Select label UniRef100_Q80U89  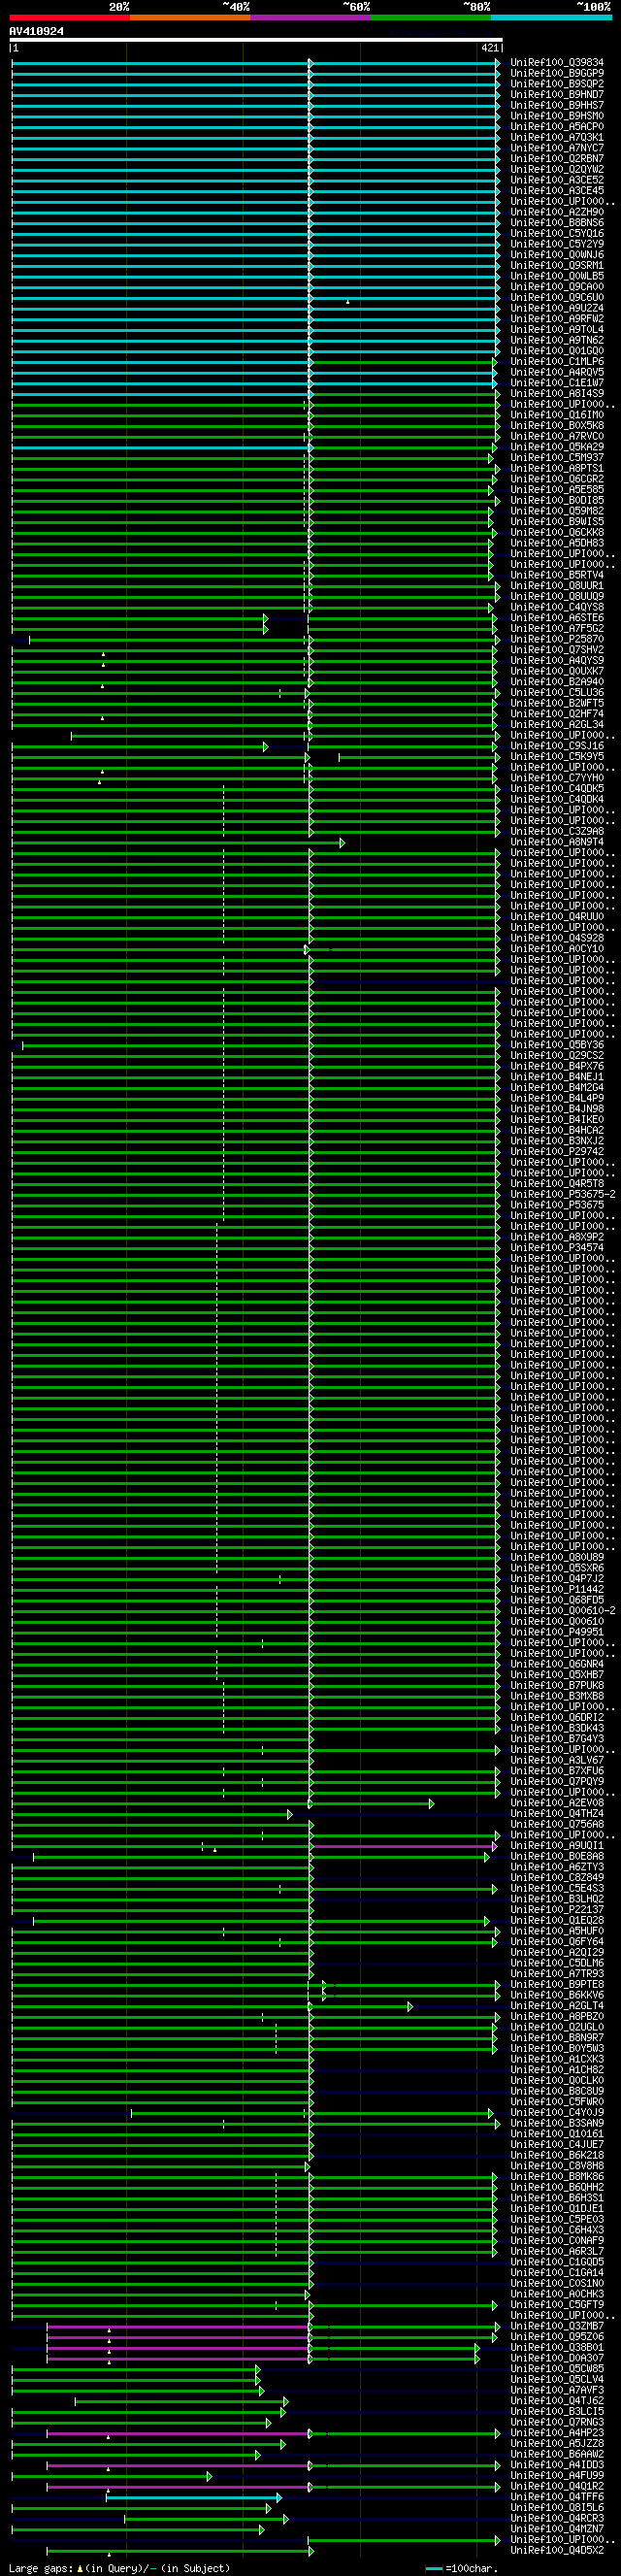[557, 1557]
